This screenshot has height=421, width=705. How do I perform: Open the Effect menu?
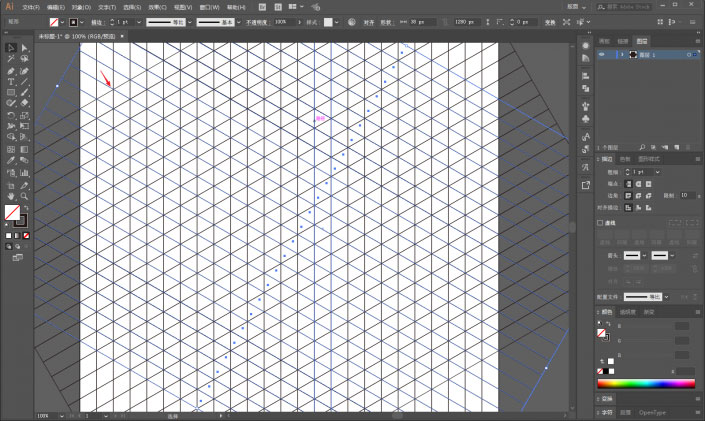(157, 7)
